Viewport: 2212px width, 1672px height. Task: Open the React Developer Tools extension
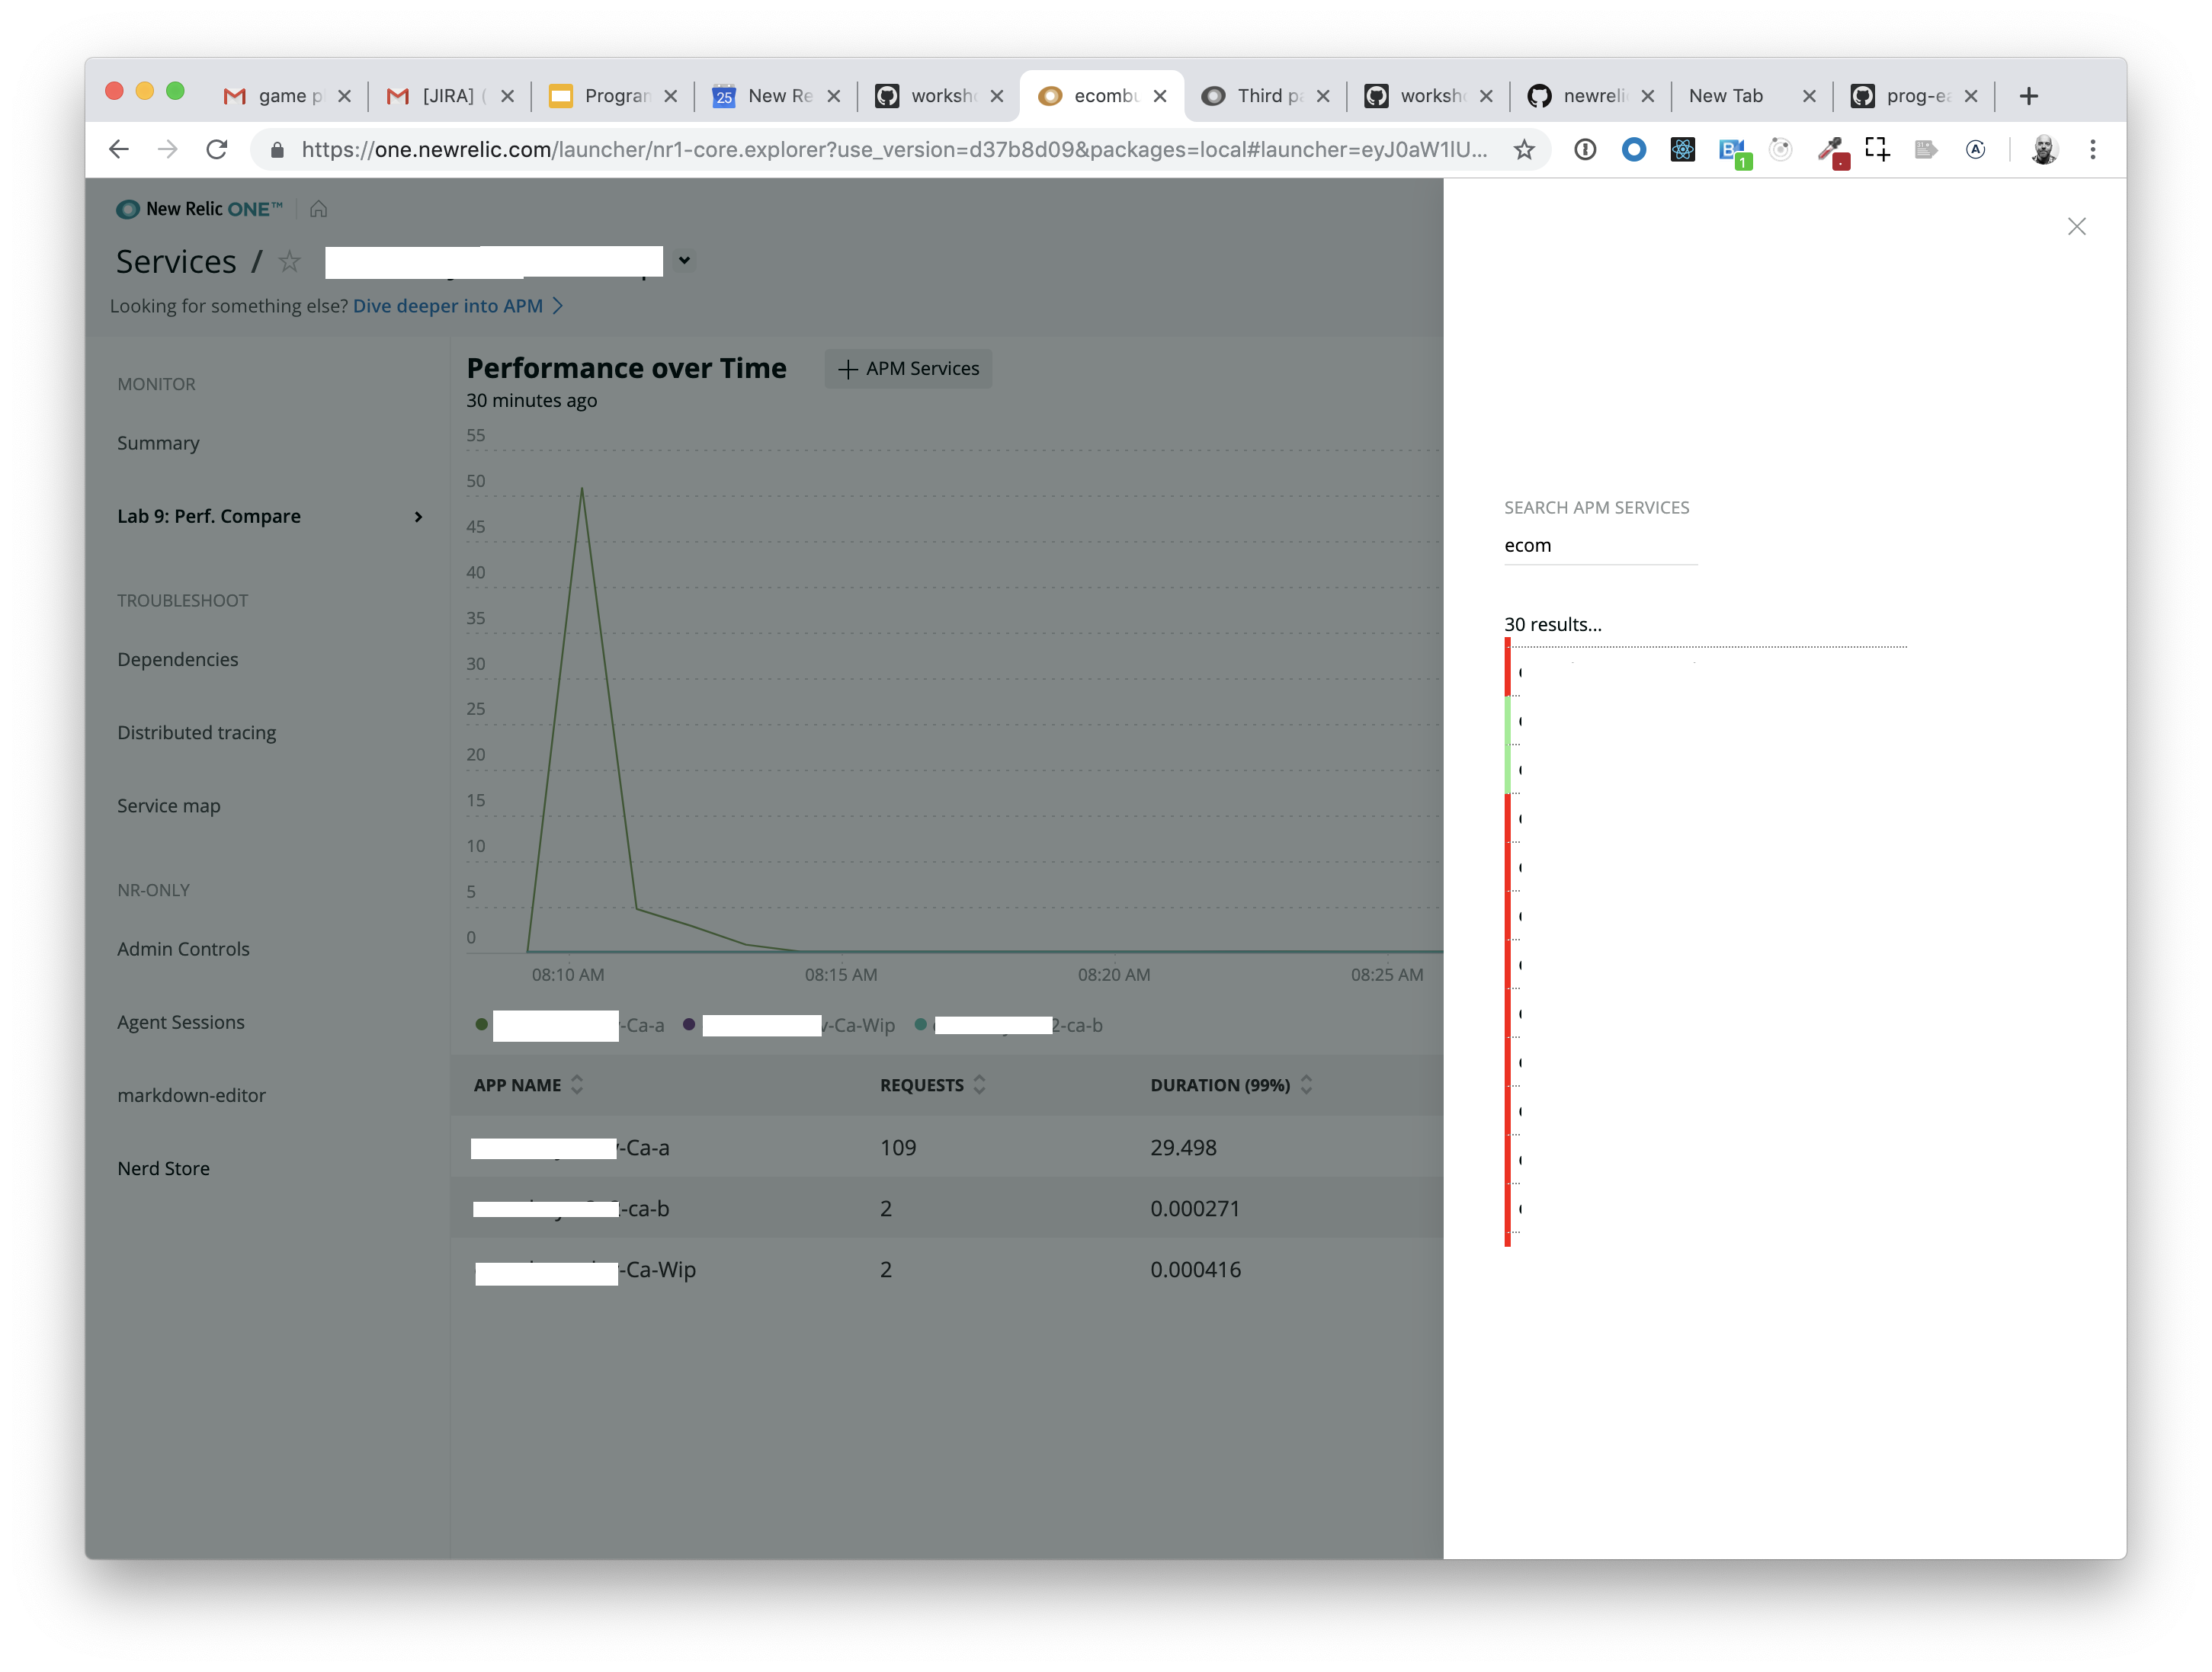pyautogui.click(x=1682, y=150)
